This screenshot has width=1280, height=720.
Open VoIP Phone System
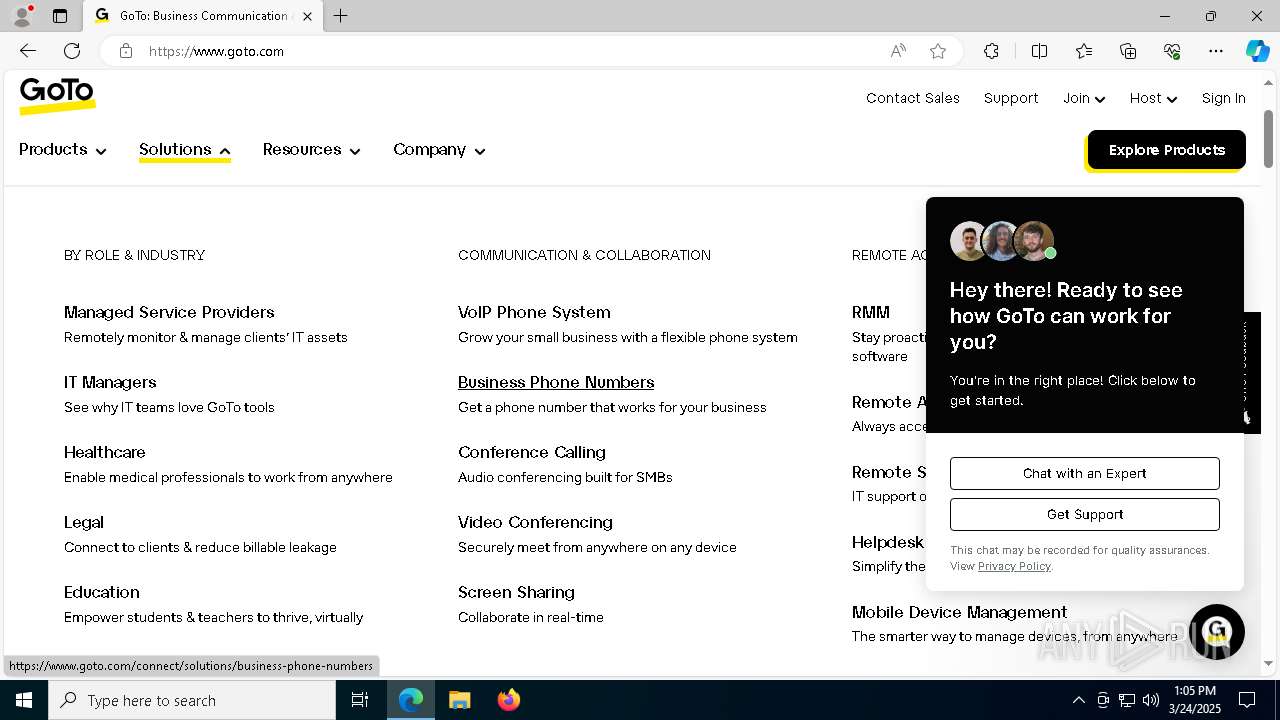pos(534,312)
